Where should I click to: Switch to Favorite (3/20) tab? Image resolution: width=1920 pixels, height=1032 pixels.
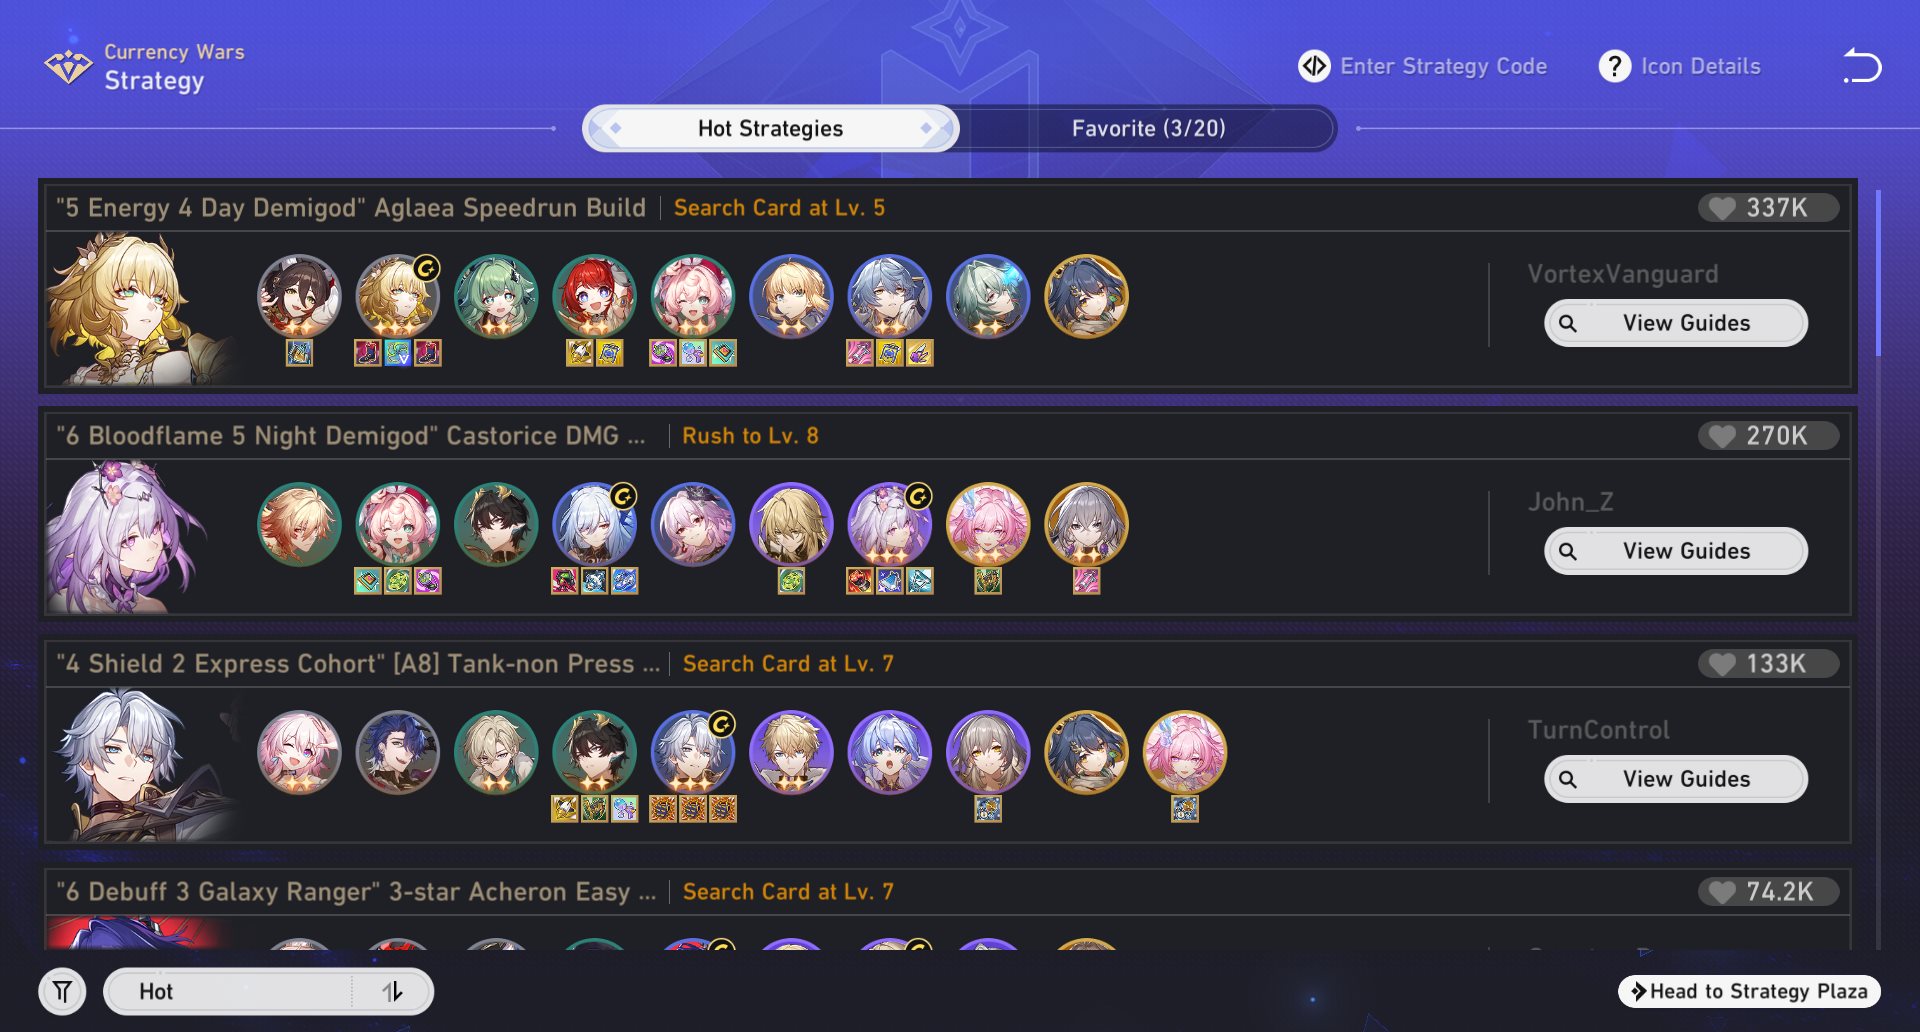pyautogui.click(x=1148, y=128)
